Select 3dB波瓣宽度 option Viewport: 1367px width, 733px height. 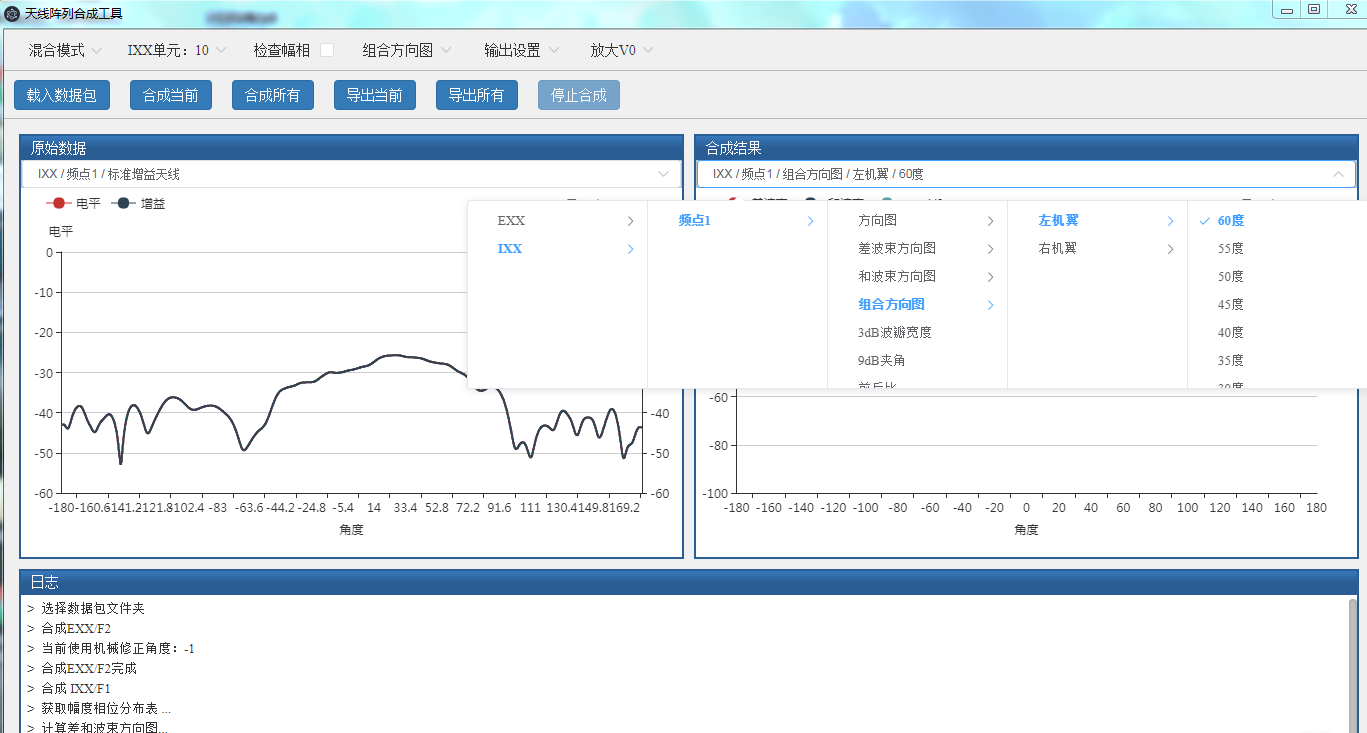point(917,333)
